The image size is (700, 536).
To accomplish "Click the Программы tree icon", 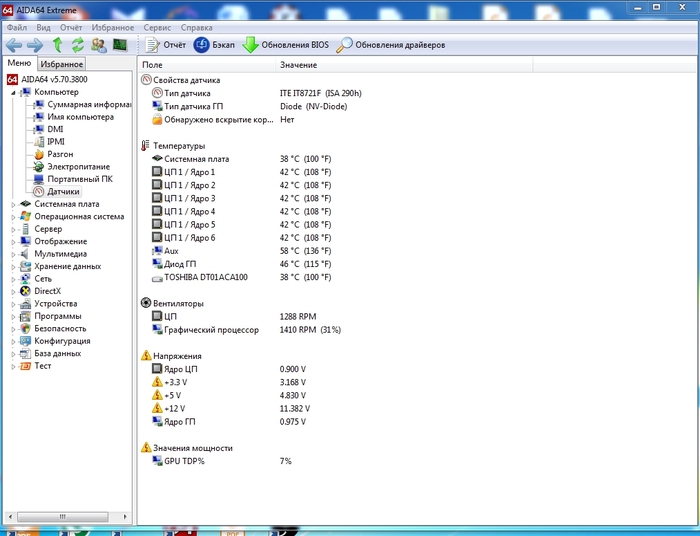I will click(26, 316).
